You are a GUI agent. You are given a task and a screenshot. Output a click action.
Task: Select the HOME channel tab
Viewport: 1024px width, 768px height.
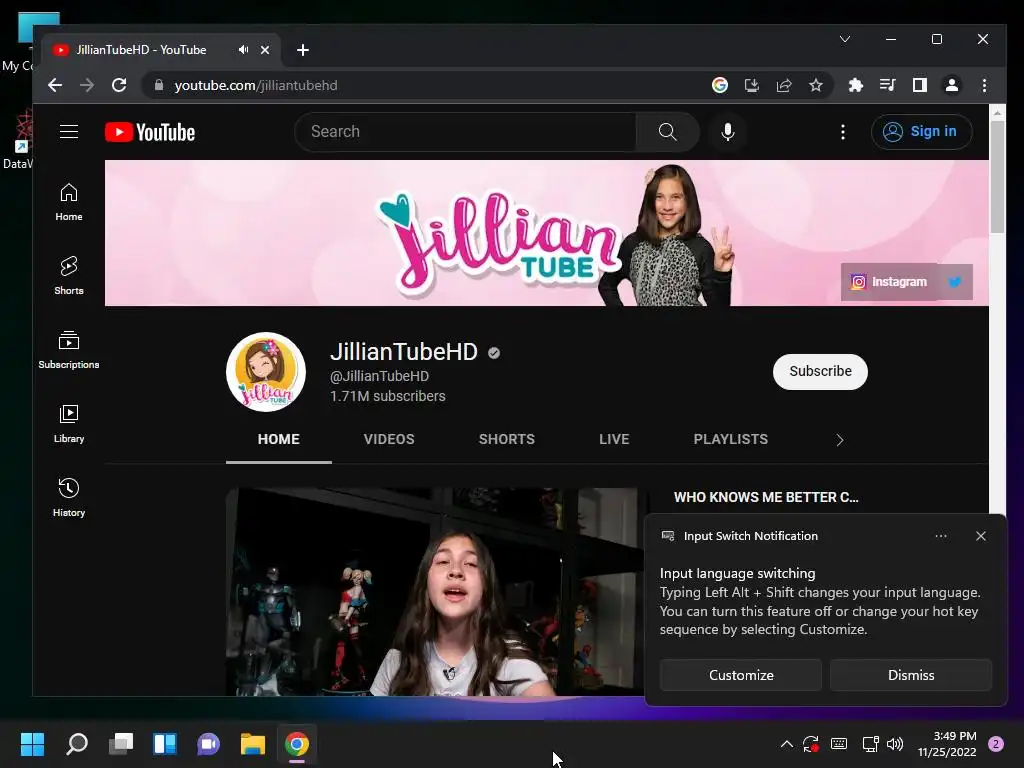click(x=279, y=440)
